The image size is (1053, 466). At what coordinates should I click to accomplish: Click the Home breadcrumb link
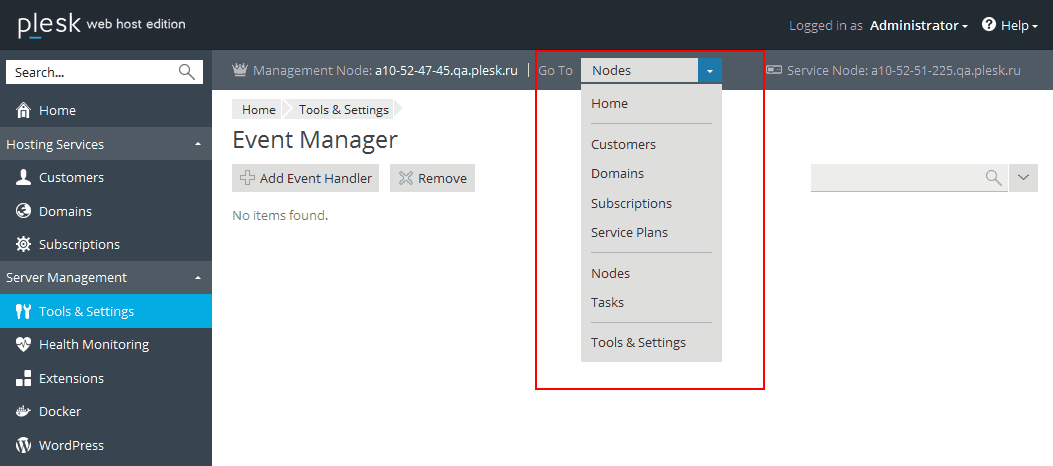[x=258, y=110]
